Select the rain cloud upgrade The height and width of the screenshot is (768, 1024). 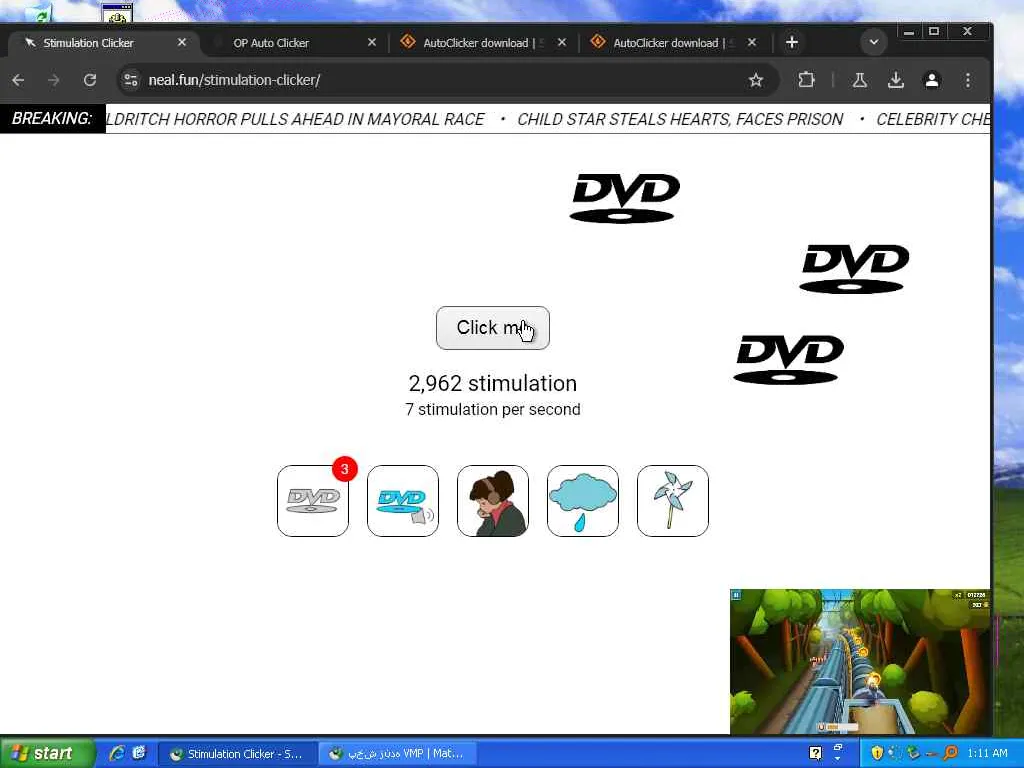[583, 501]
